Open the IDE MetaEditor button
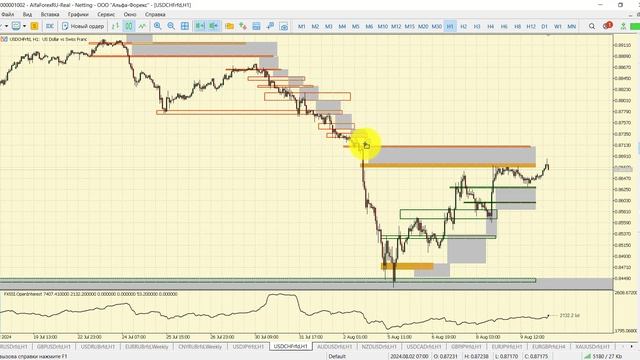This screenshot has width=640, height=360. tap(50, 26)
